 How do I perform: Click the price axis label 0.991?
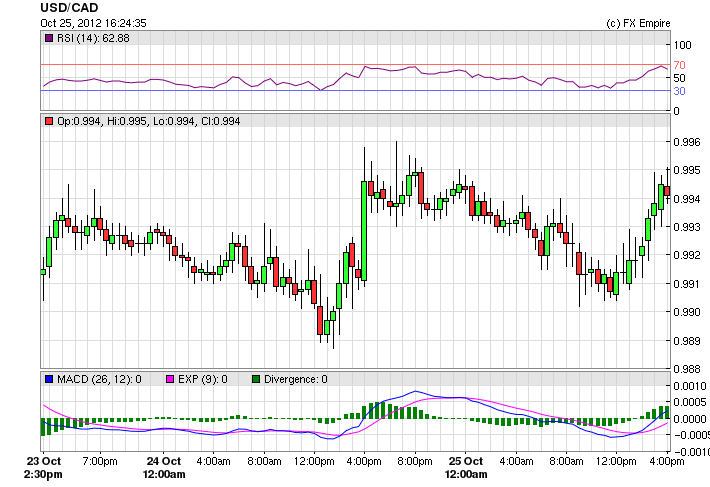pyautogui.click(x=687, y=284)
